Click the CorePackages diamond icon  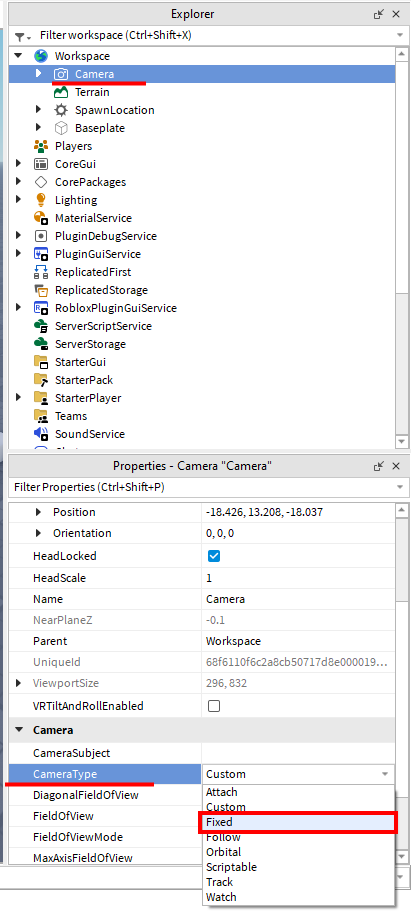[x=41, y=182]
